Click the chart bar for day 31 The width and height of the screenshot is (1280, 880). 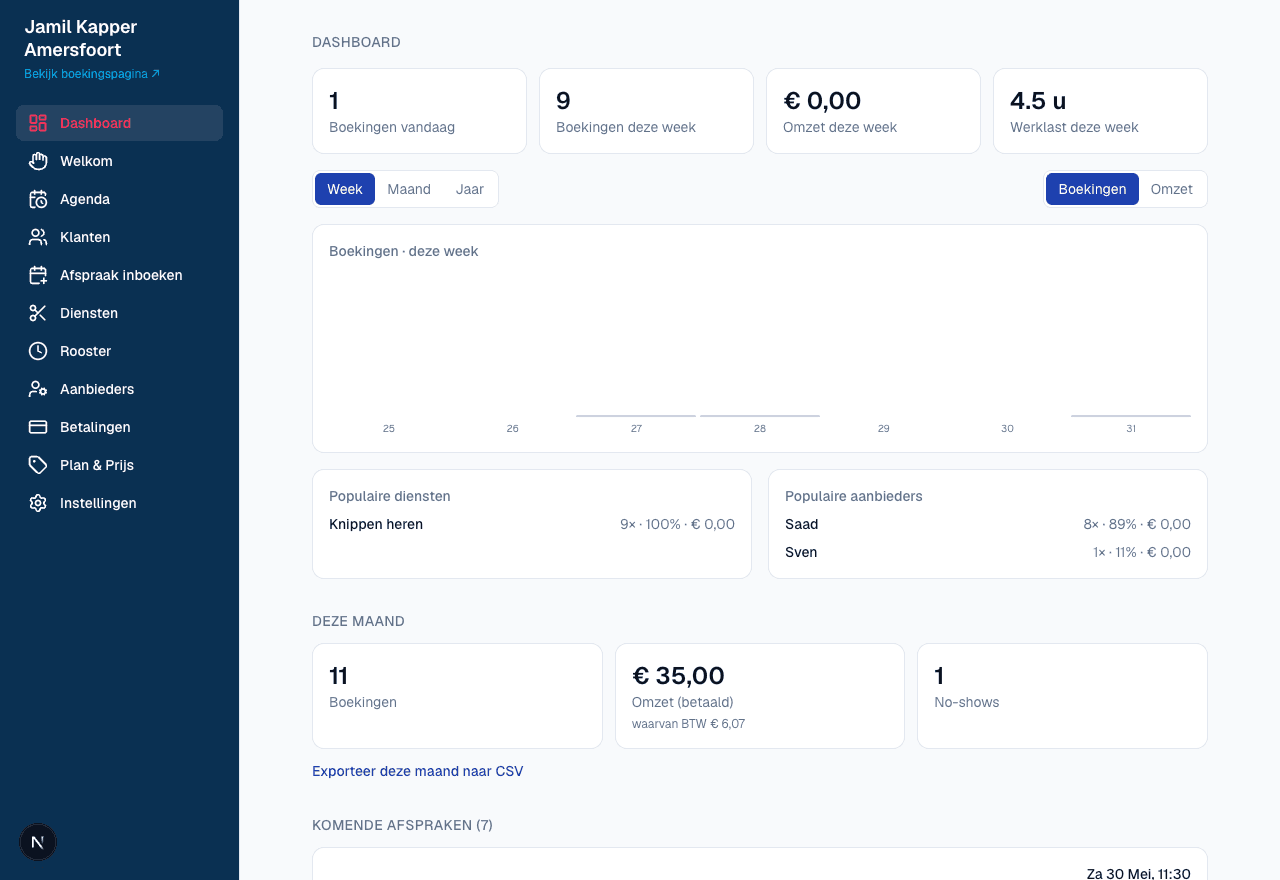[1131, 415]
